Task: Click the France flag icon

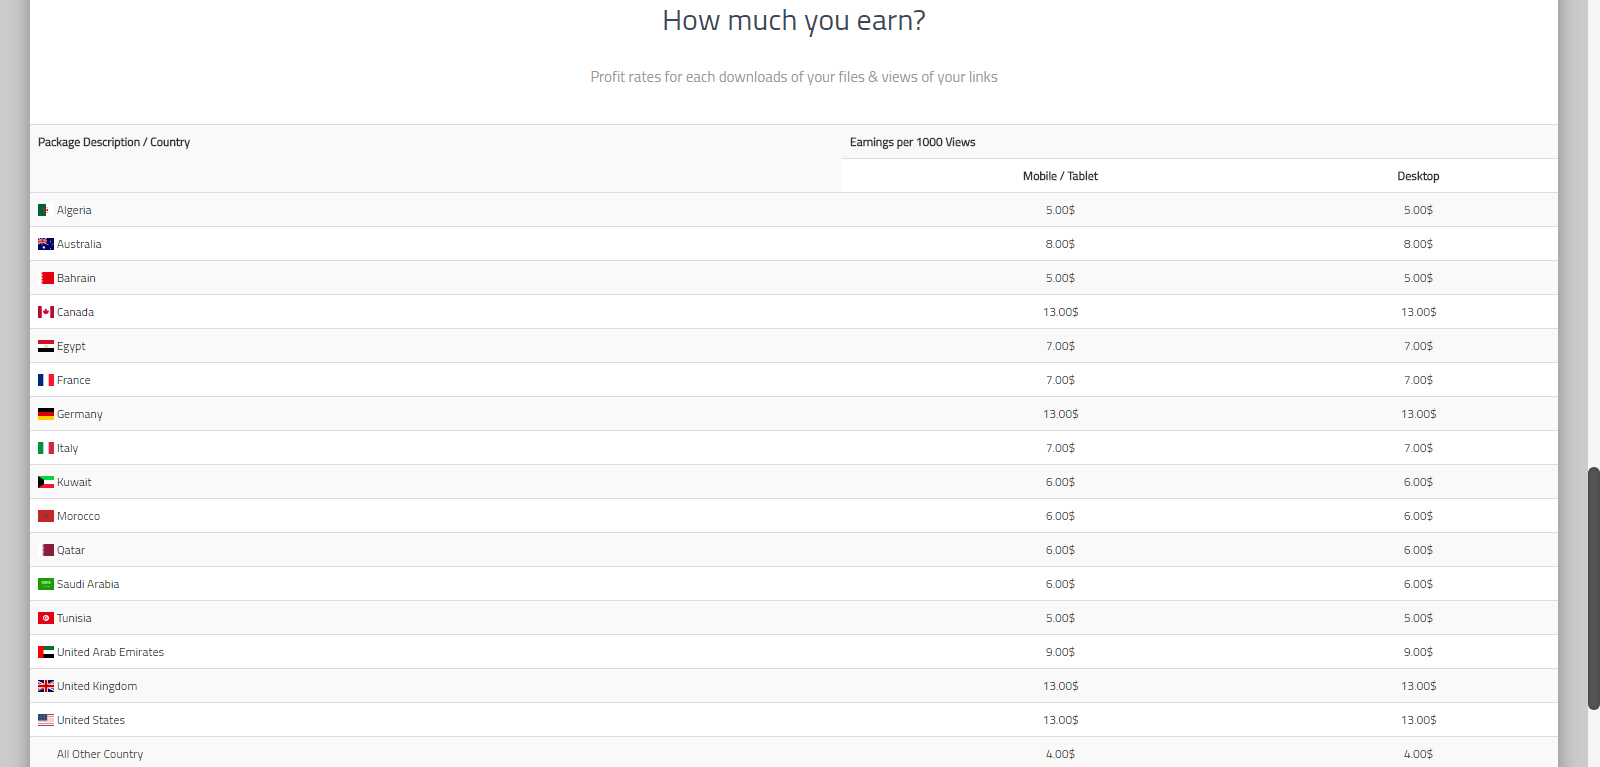Action: click(x=46, y=380)
